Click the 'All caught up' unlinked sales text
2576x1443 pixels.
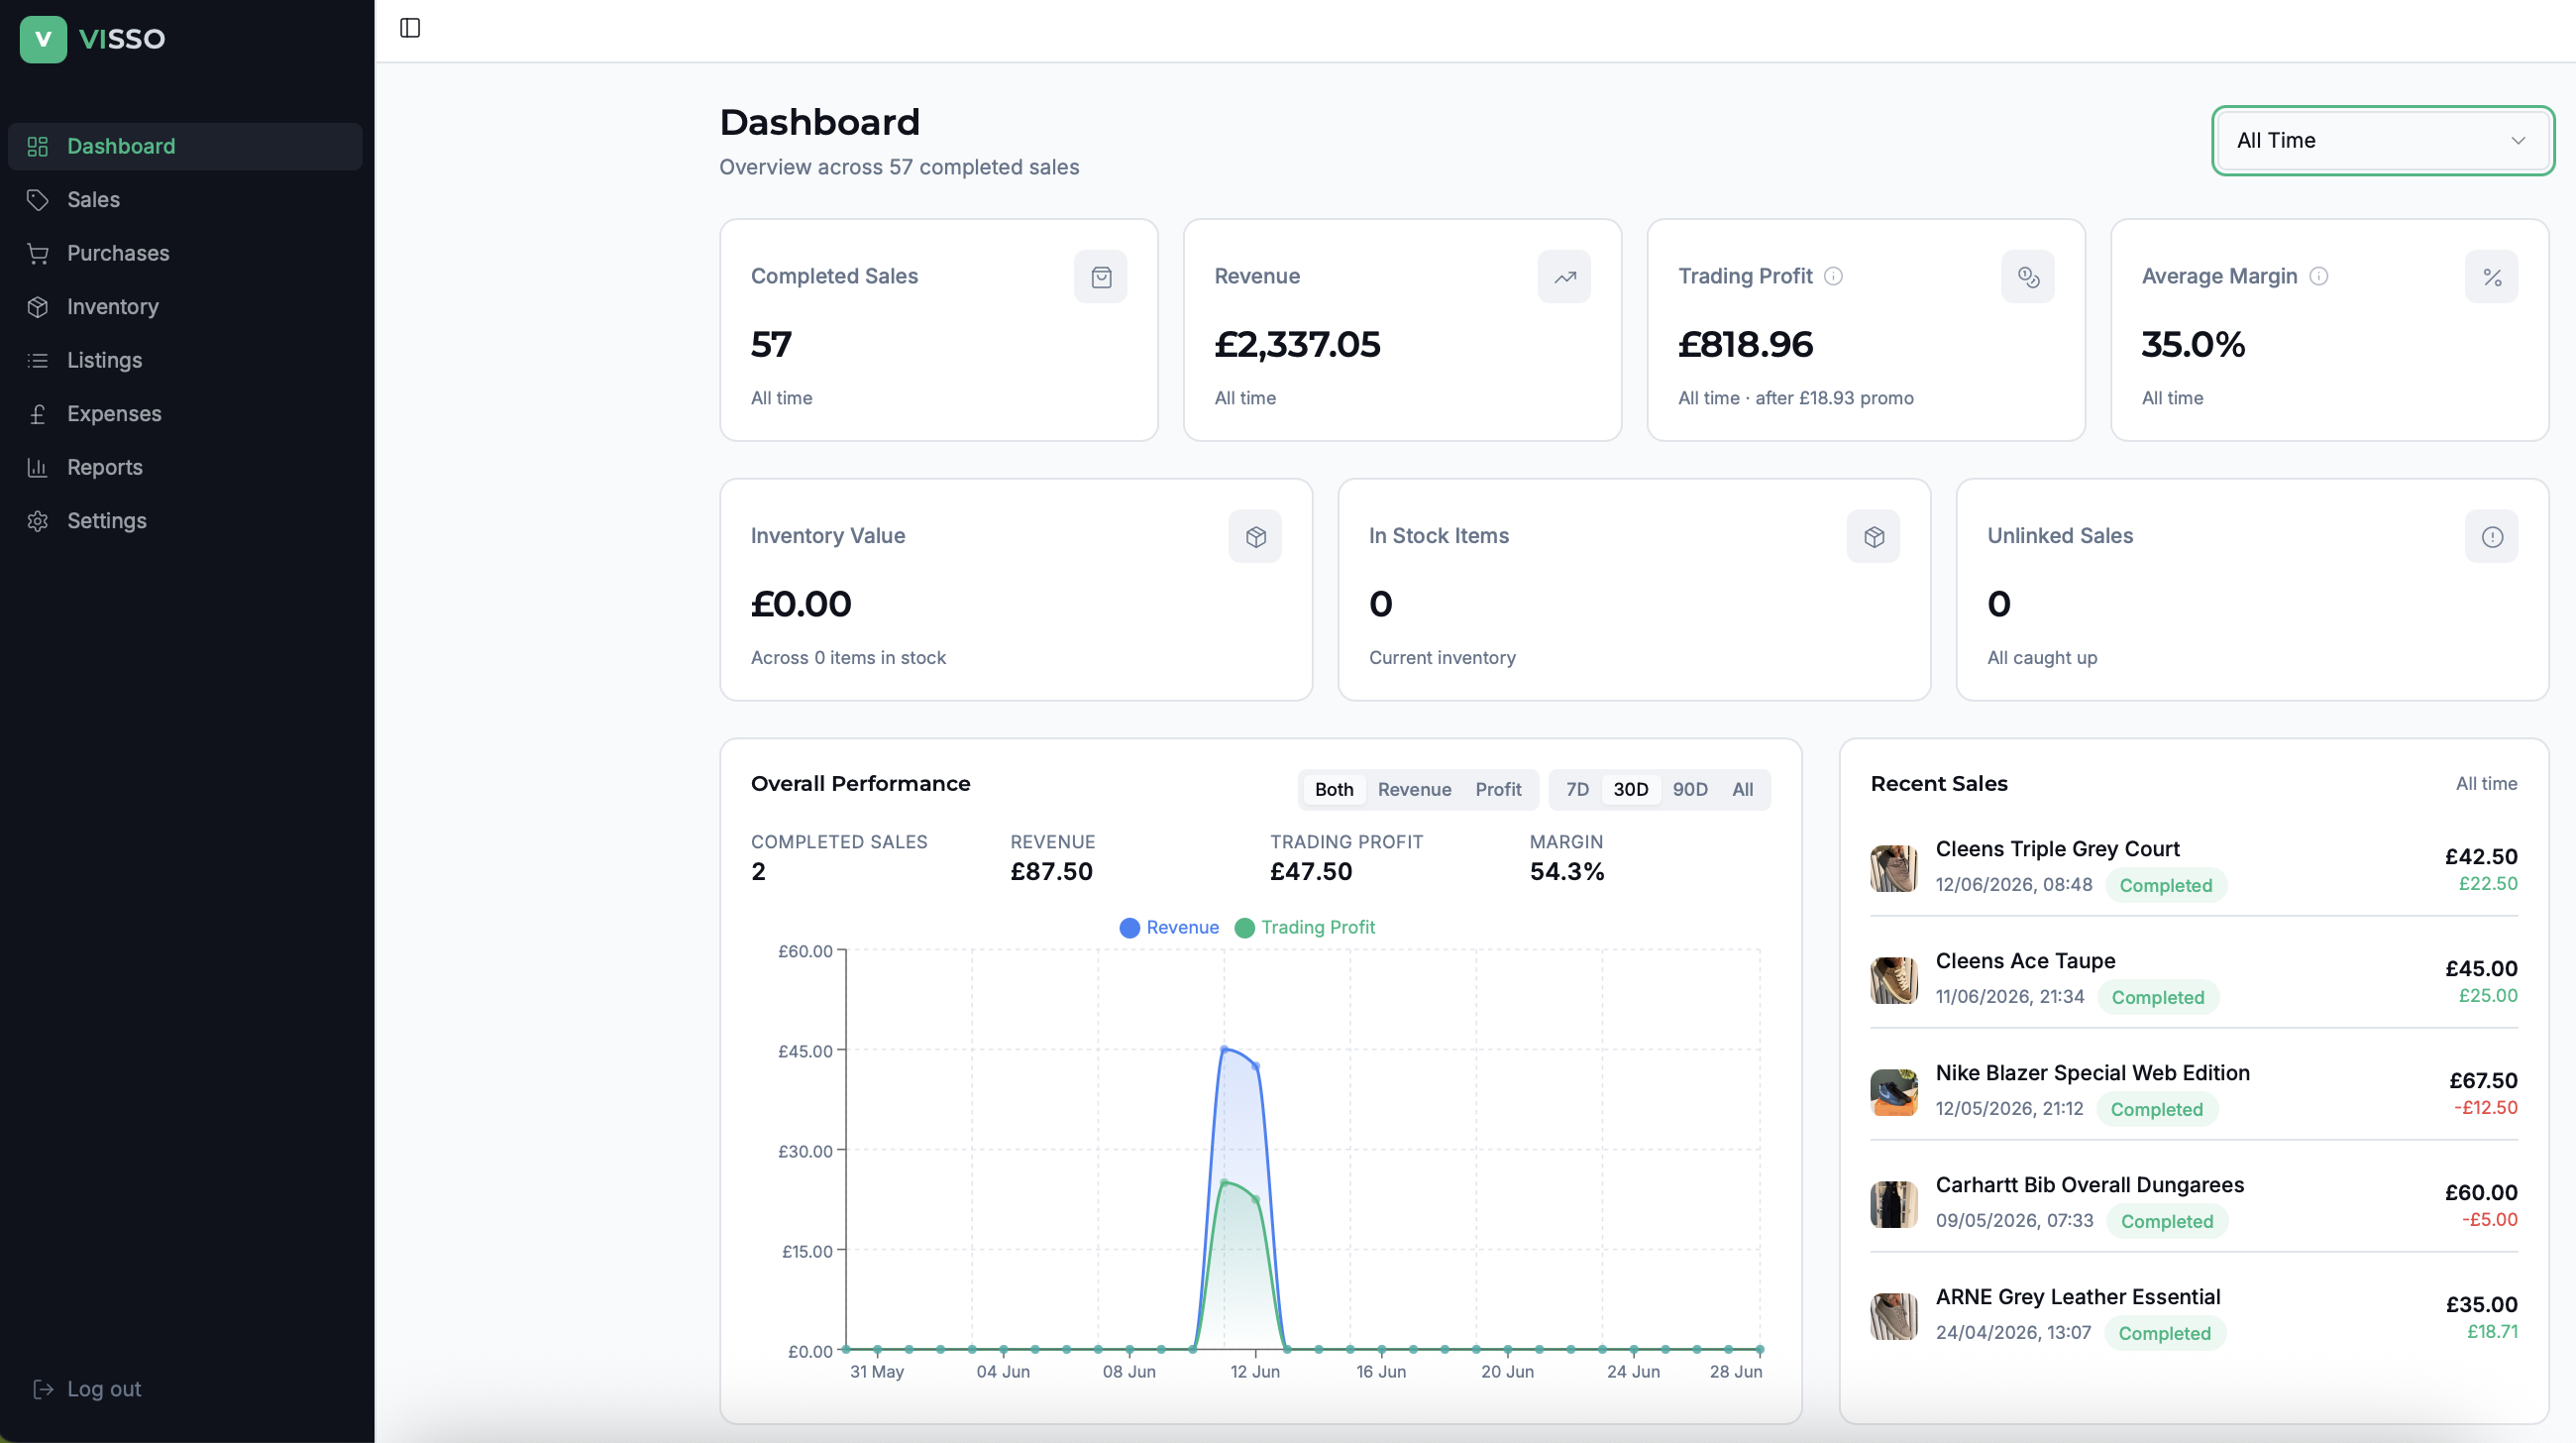(2042, 658)
